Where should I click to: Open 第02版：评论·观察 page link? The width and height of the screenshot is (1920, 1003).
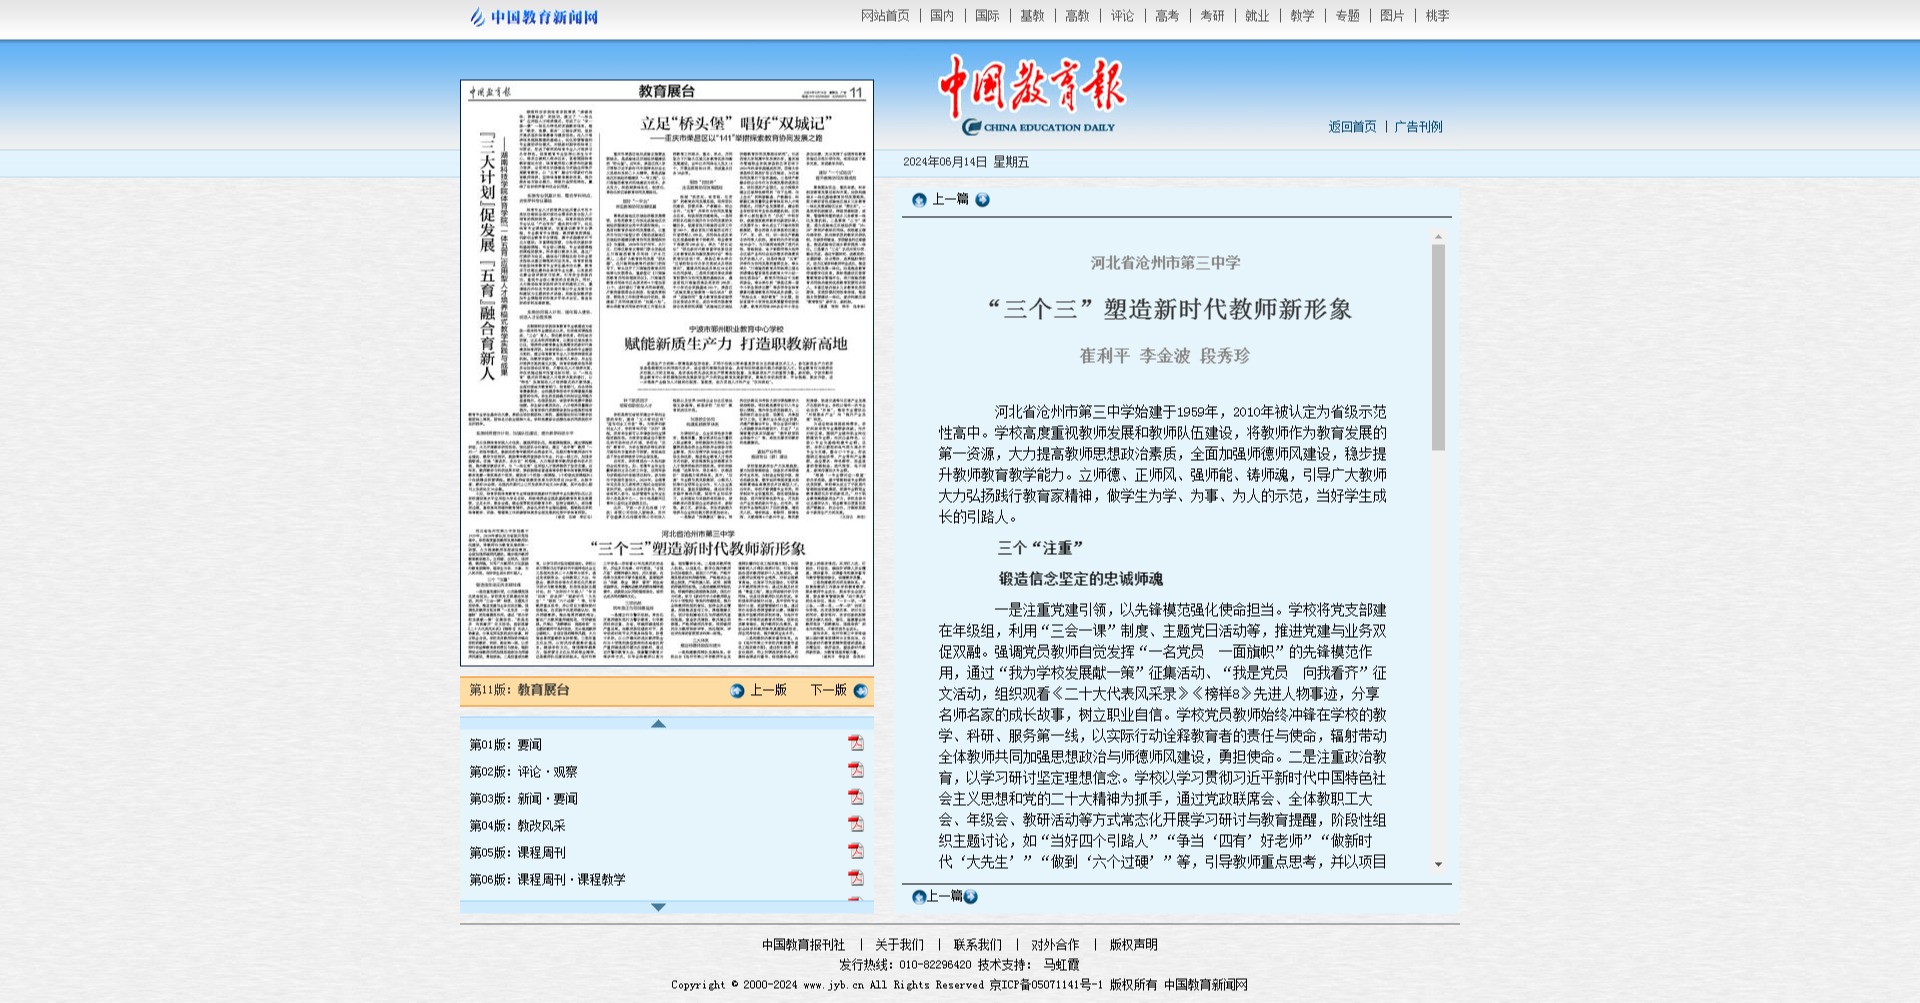pyautogui.click(x=524, y=772)
